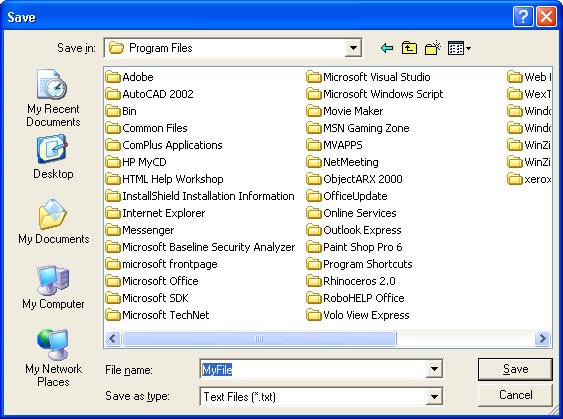Create a new folder
Screen dimensions: 563x419
click(x=433, y=48)
